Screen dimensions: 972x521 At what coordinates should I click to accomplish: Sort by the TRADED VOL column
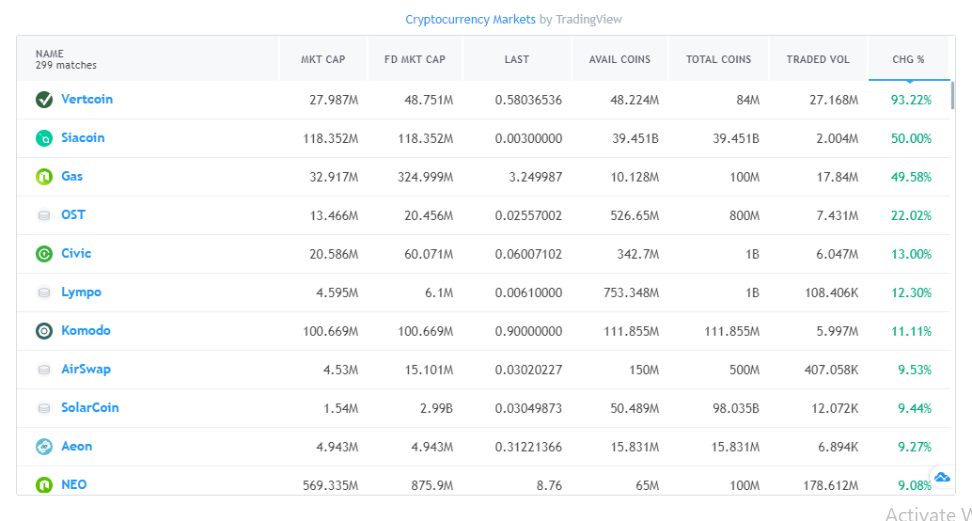[x=818, y=59]
